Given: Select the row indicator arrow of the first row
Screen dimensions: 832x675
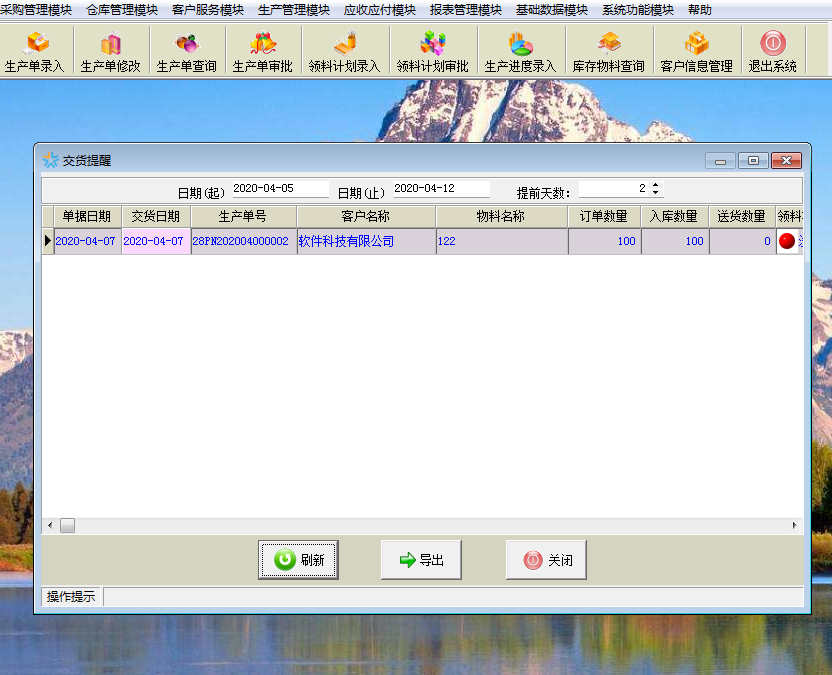Looking at the screenshot, I should (48, 241).
